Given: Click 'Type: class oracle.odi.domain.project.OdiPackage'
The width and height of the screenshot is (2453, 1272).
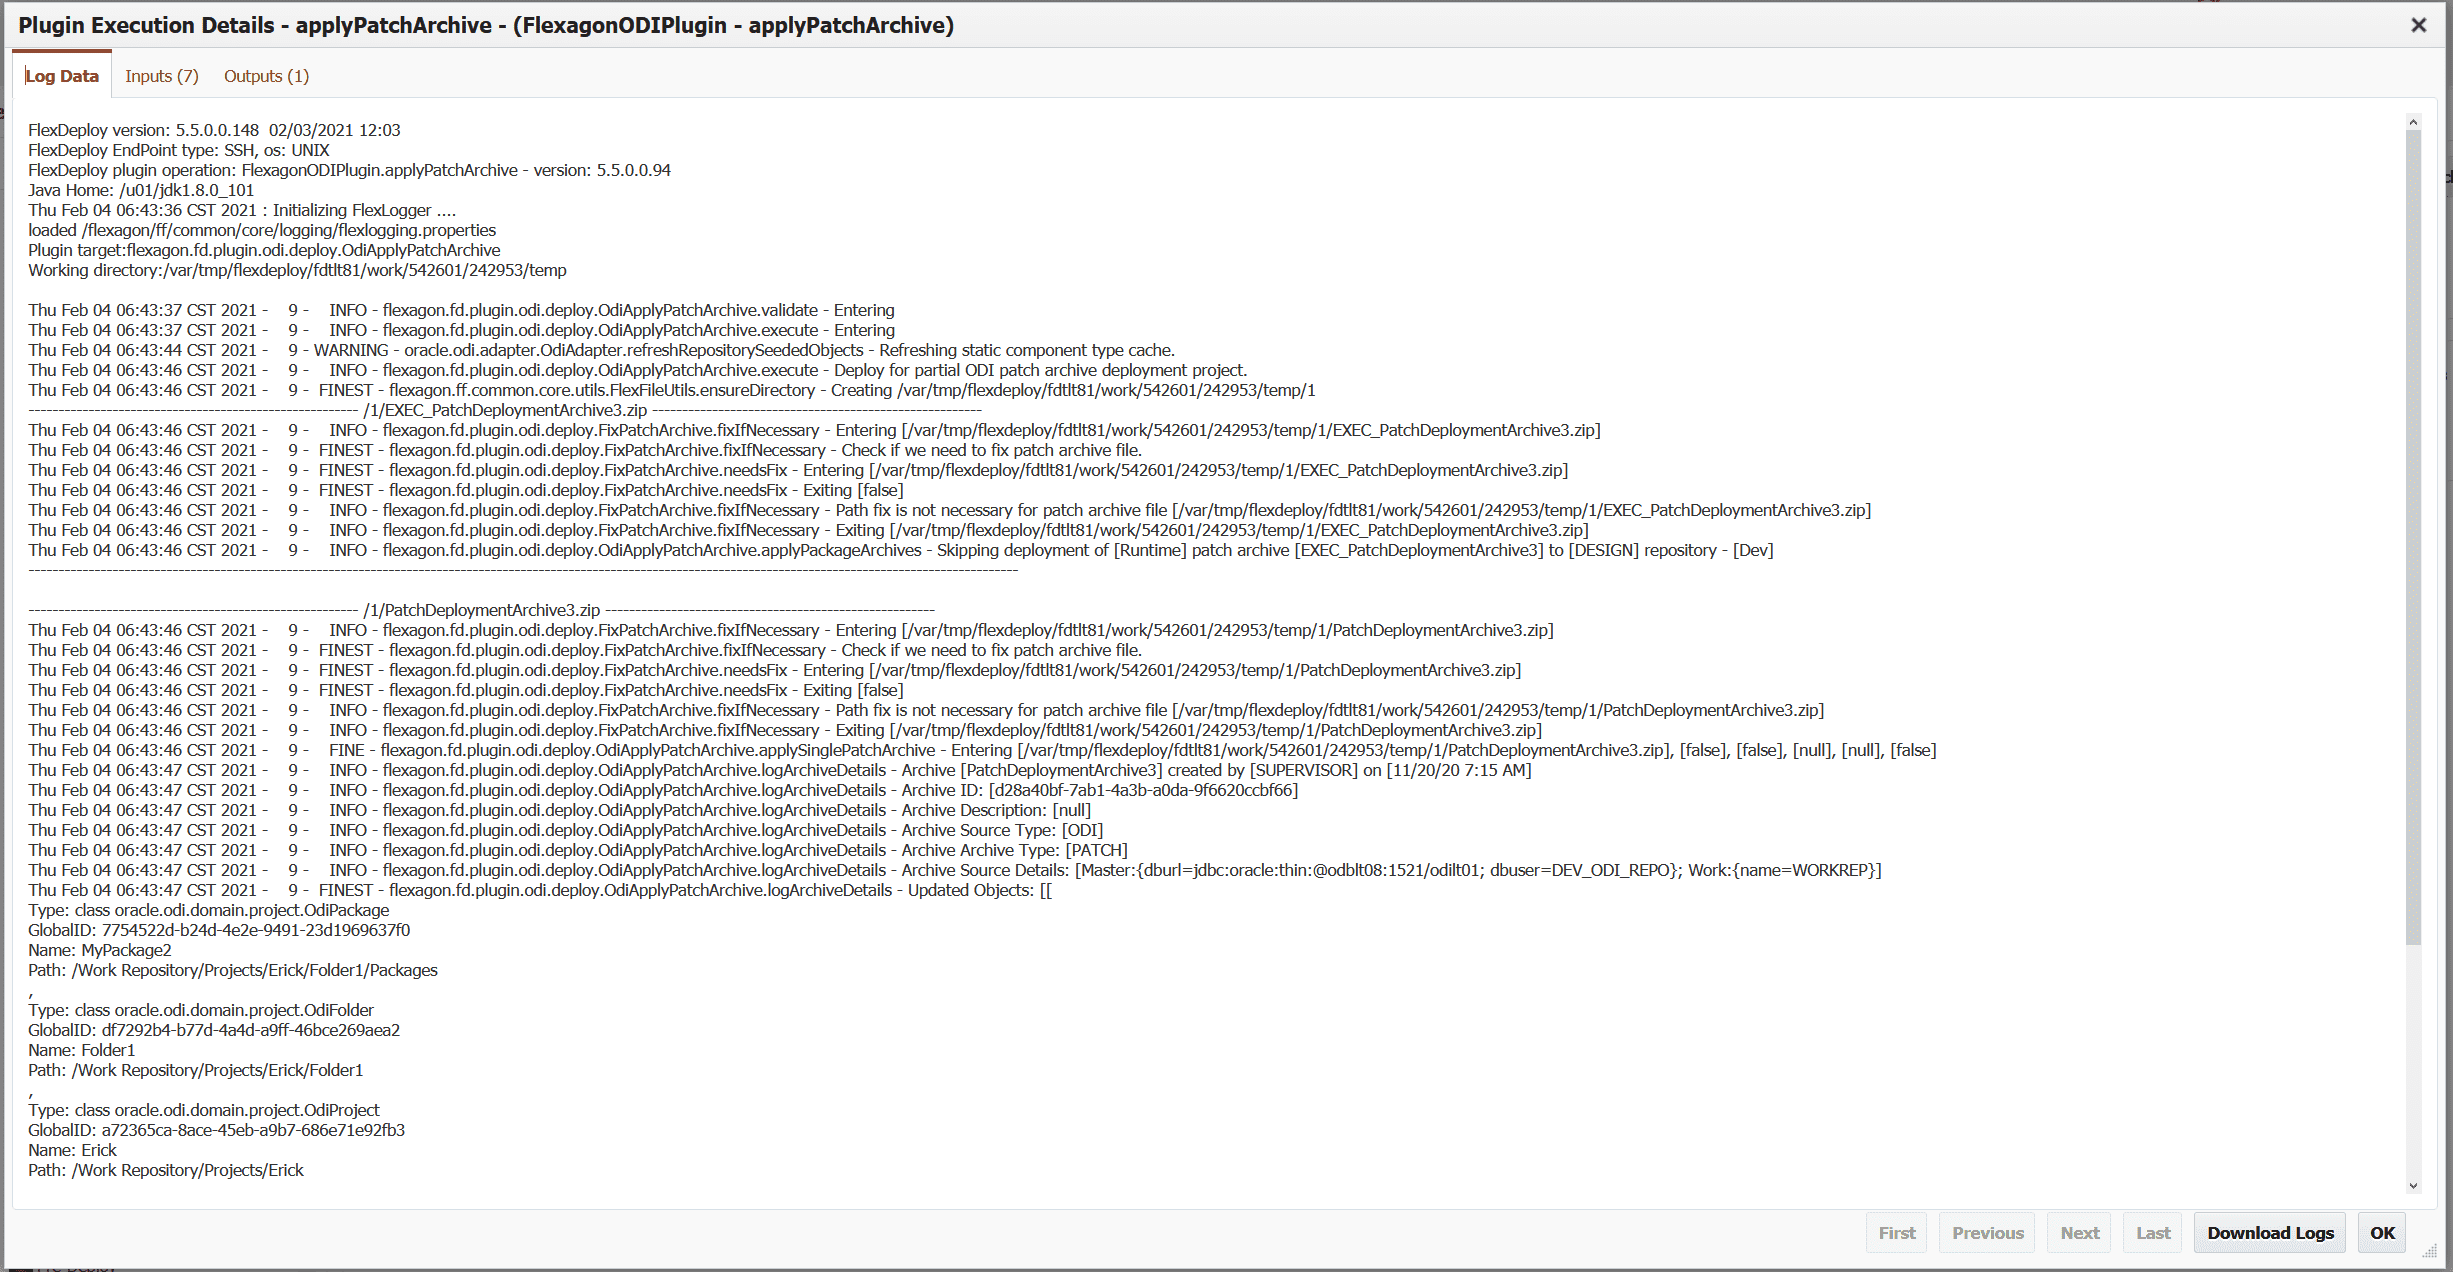Looking at the screenshot, I should 208,910.
